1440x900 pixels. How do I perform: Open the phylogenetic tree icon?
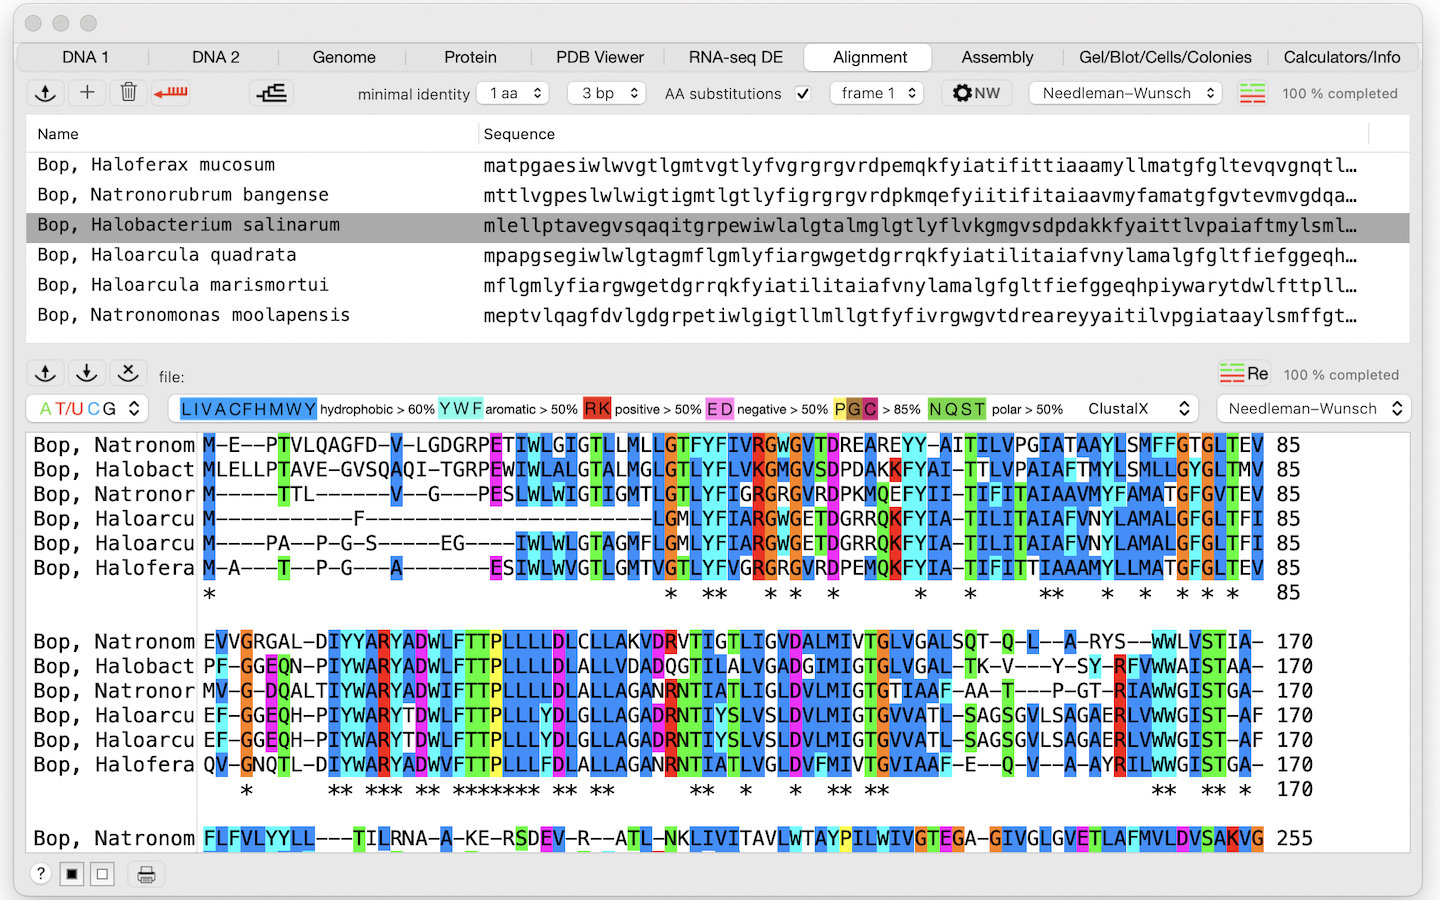tap(271, 93)
